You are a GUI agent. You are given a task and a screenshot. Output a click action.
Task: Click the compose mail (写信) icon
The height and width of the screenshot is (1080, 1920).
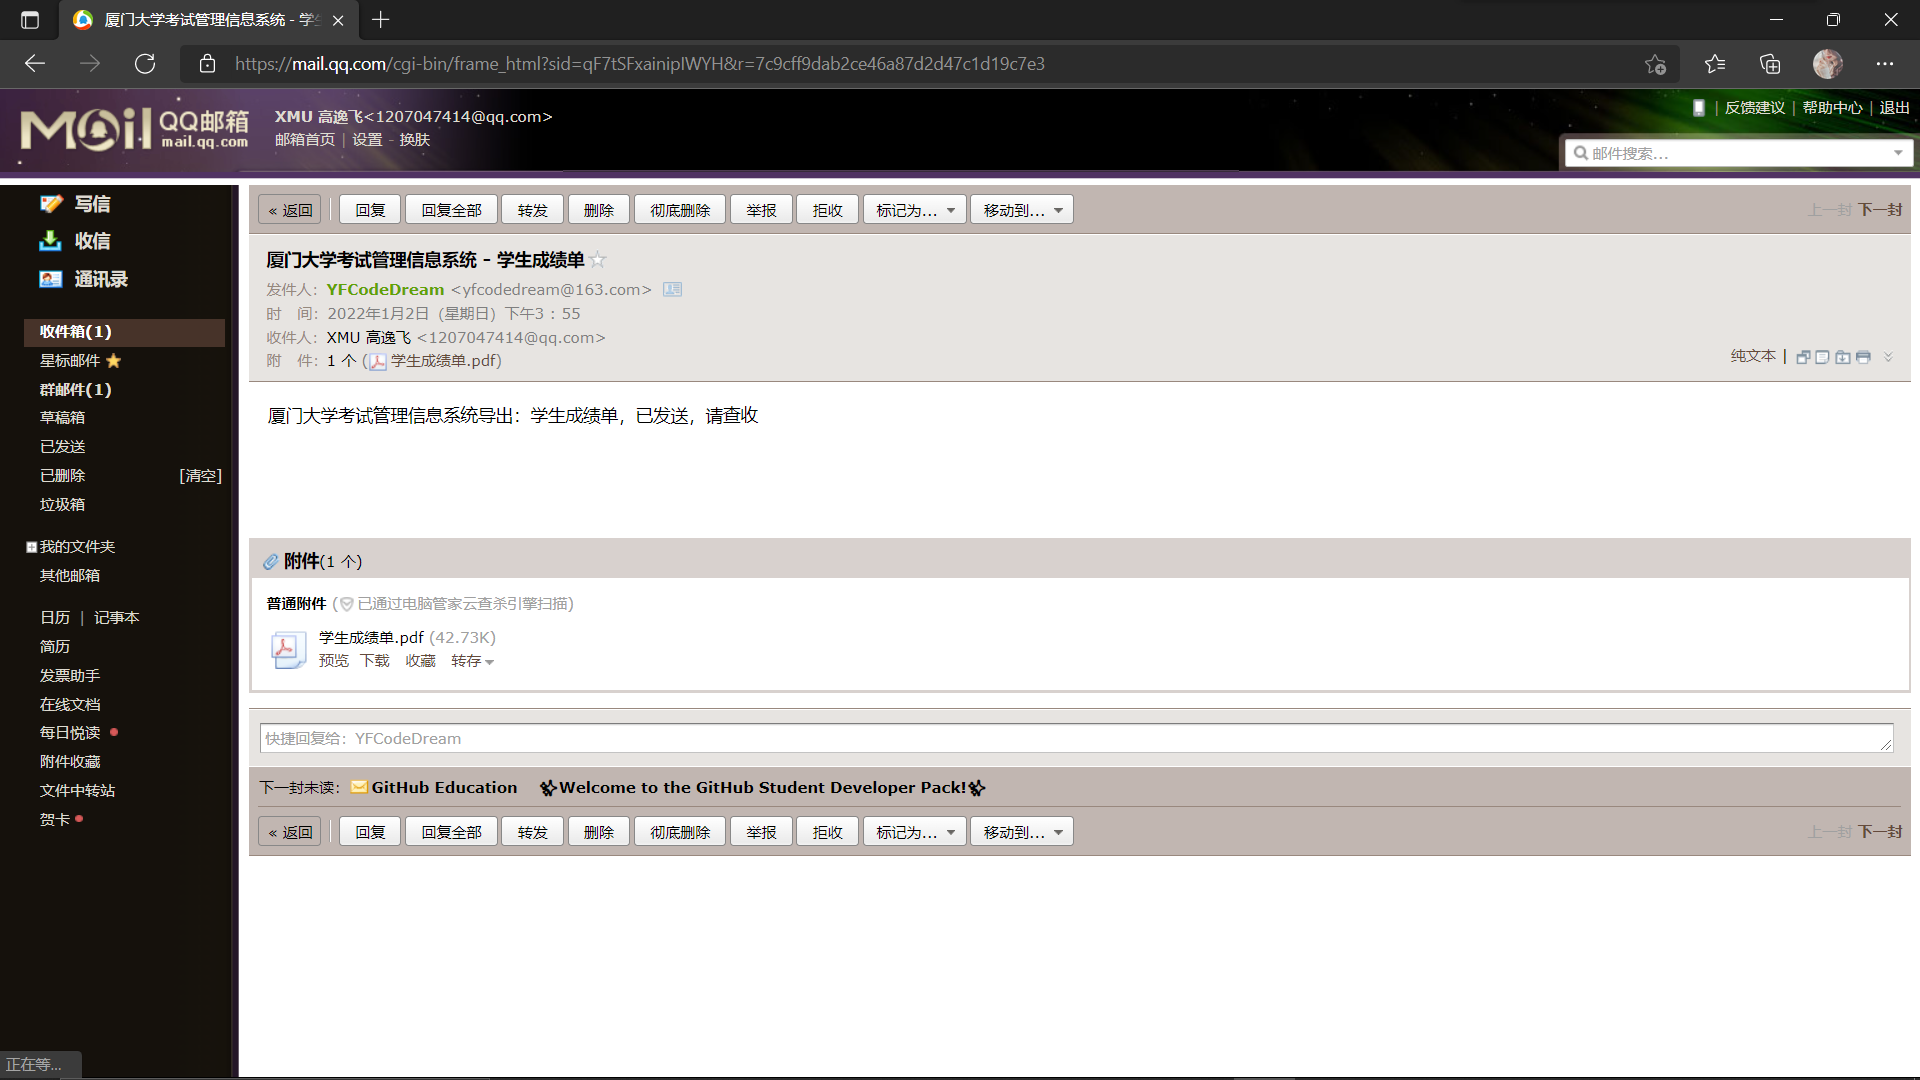51,204
